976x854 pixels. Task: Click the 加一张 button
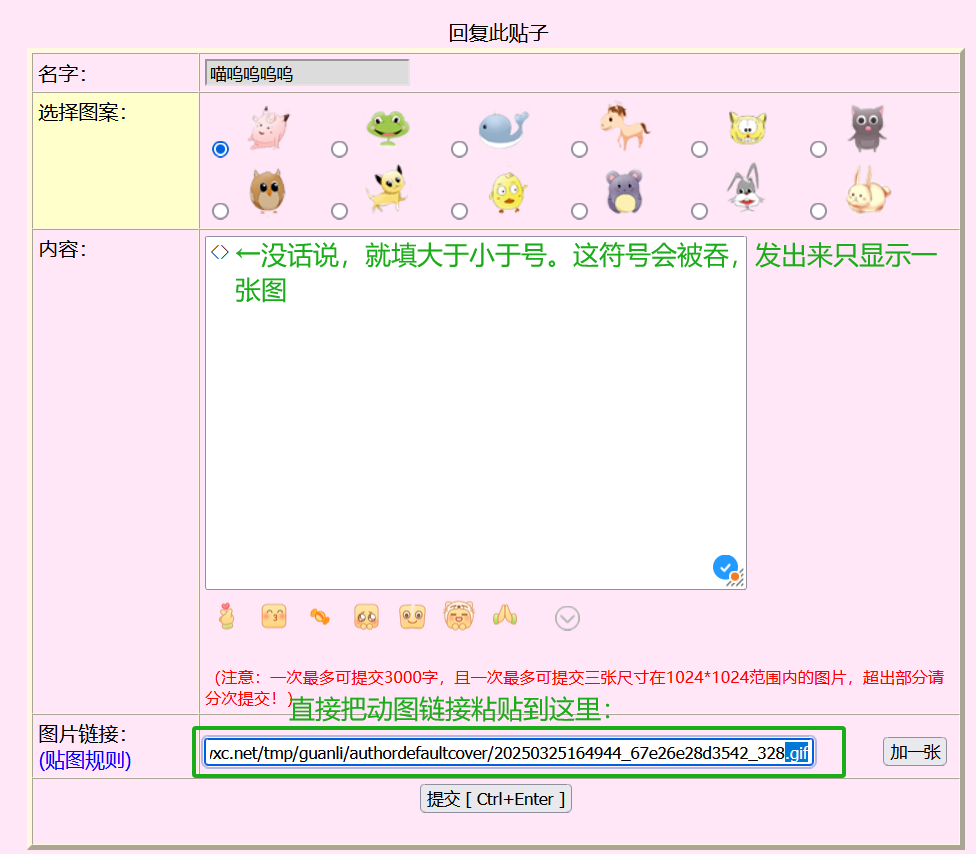(914, 752)
